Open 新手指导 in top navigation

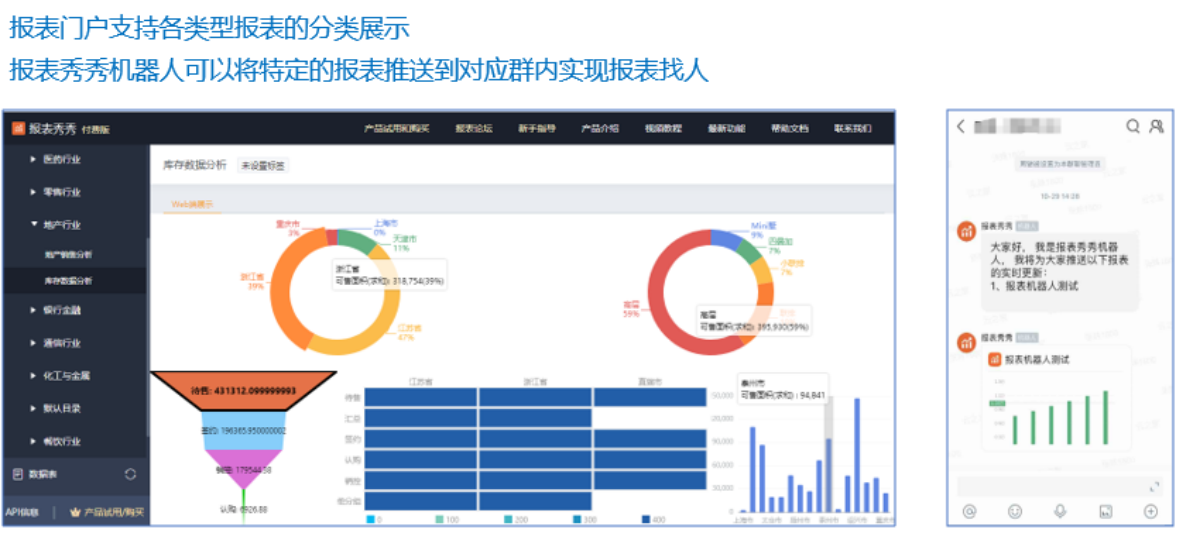click(537, 128)
